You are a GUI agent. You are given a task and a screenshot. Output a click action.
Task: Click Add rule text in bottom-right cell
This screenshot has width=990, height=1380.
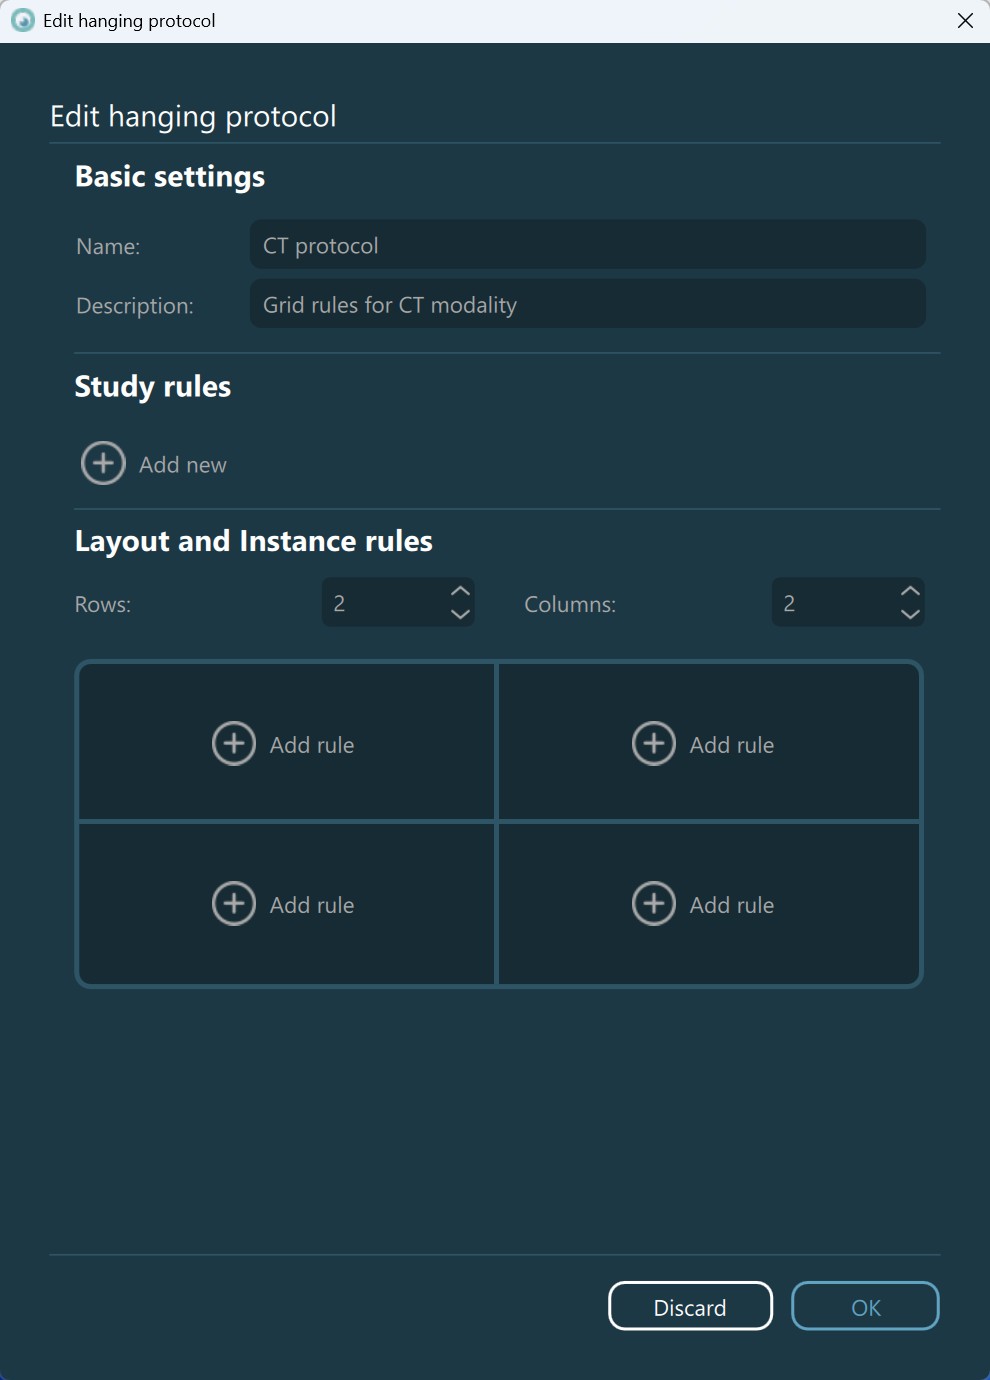pos(732,905)
